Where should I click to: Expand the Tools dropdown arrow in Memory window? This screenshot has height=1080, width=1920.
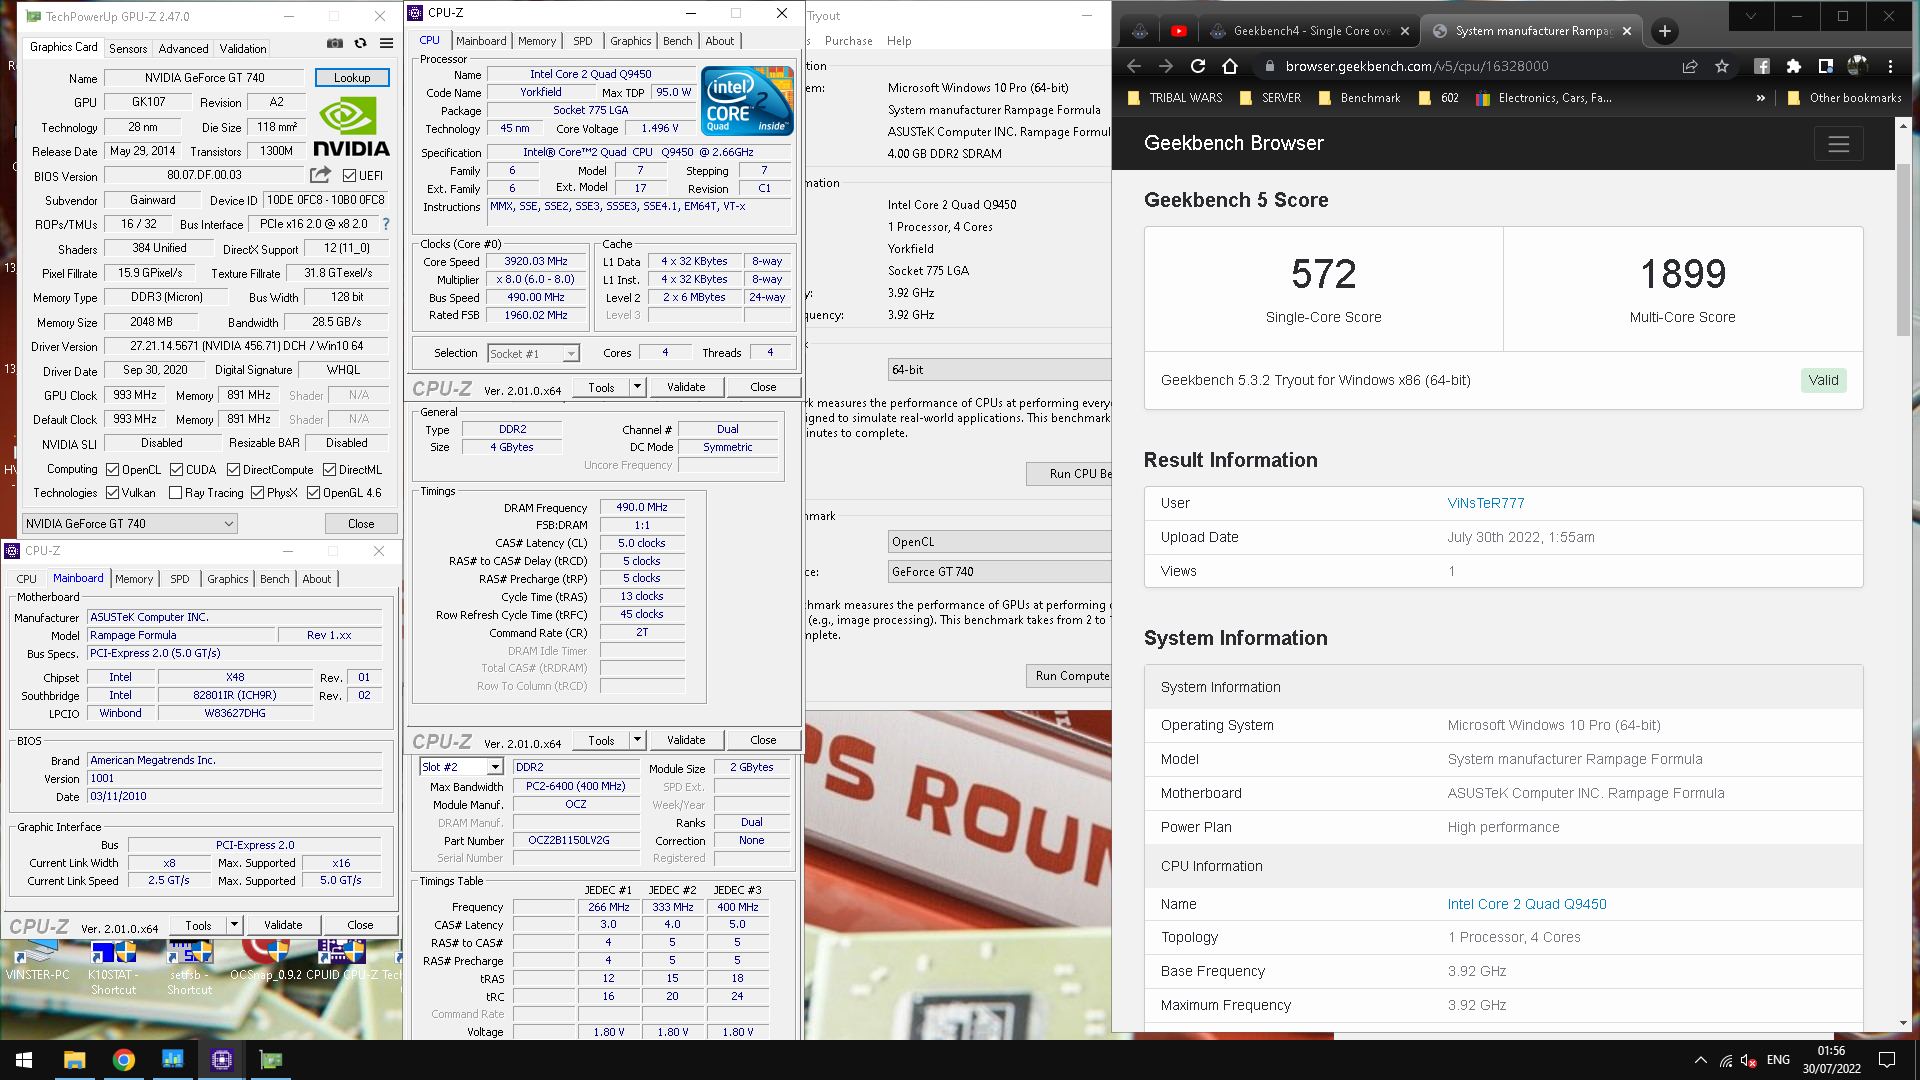pos(637,740)
